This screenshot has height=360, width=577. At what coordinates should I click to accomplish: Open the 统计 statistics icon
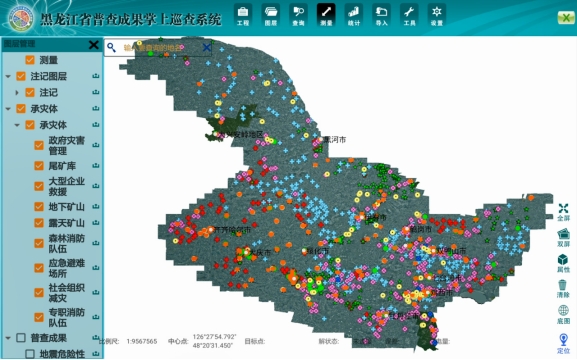click(x=354, y=15)
